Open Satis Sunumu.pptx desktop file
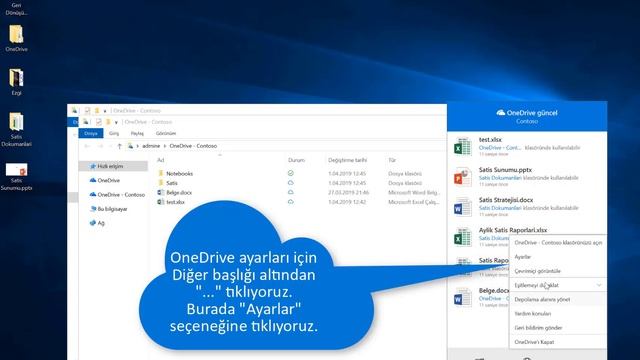The width and height of the screenshot is (640, 360). point(16,169)
